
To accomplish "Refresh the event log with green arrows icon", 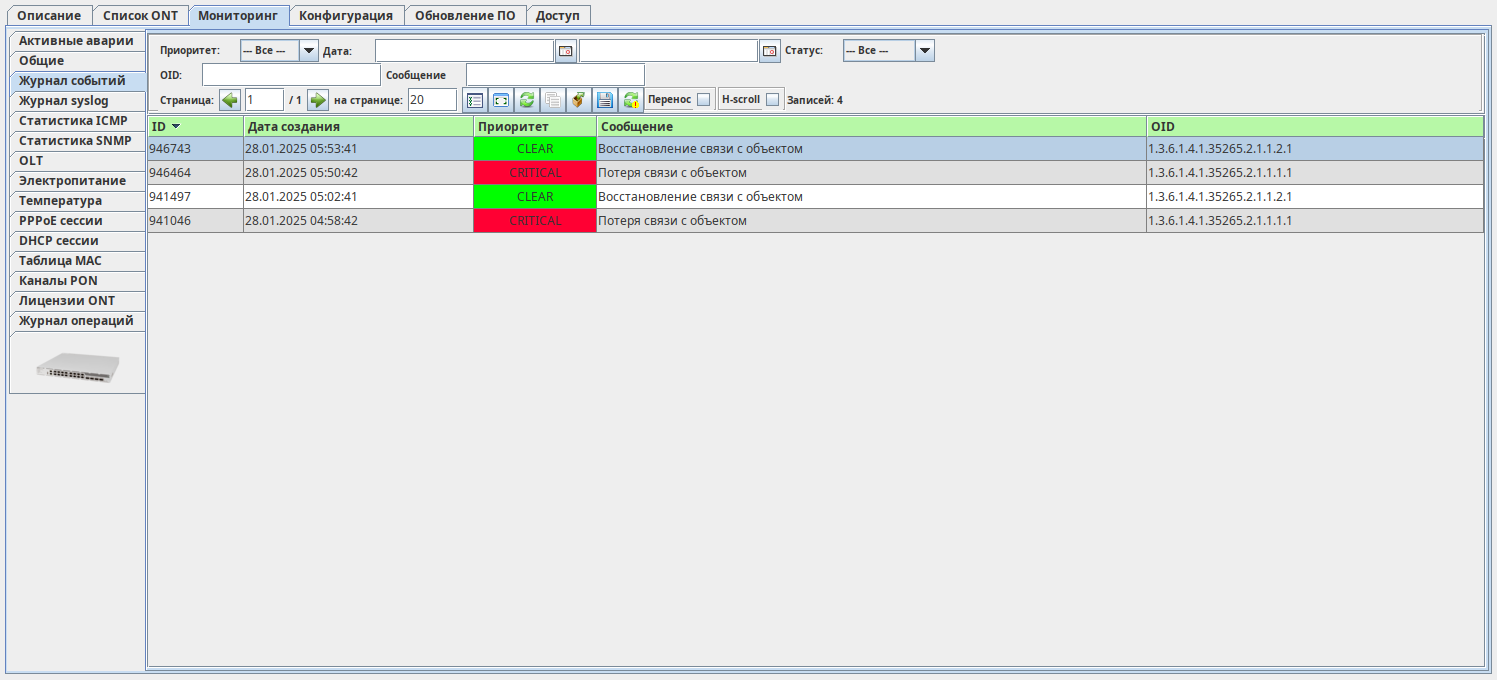I will pyautogui.click(x=527, y=100).
